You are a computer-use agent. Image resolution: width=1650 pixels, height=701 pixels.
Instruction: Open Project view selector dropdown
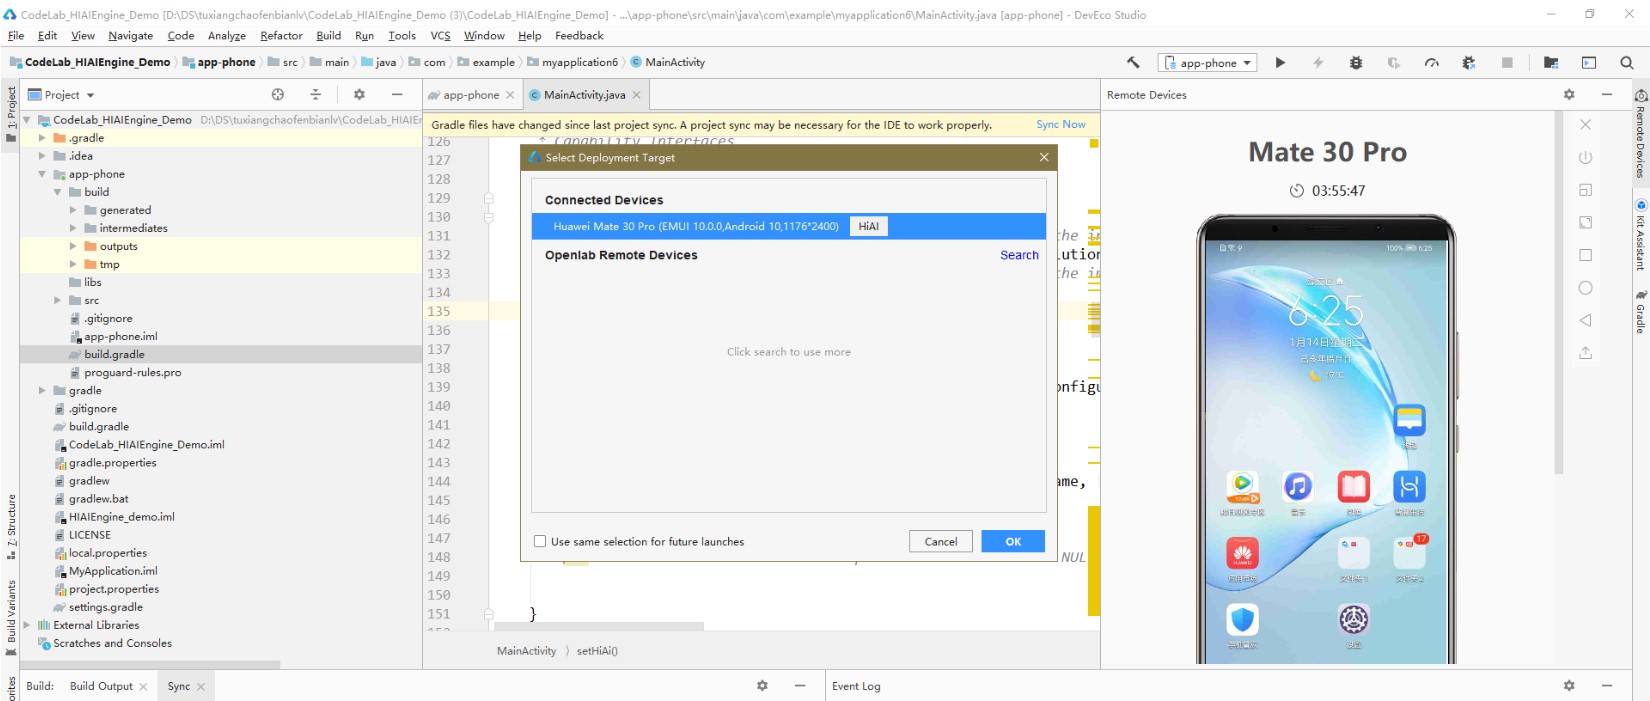(62, 95)
